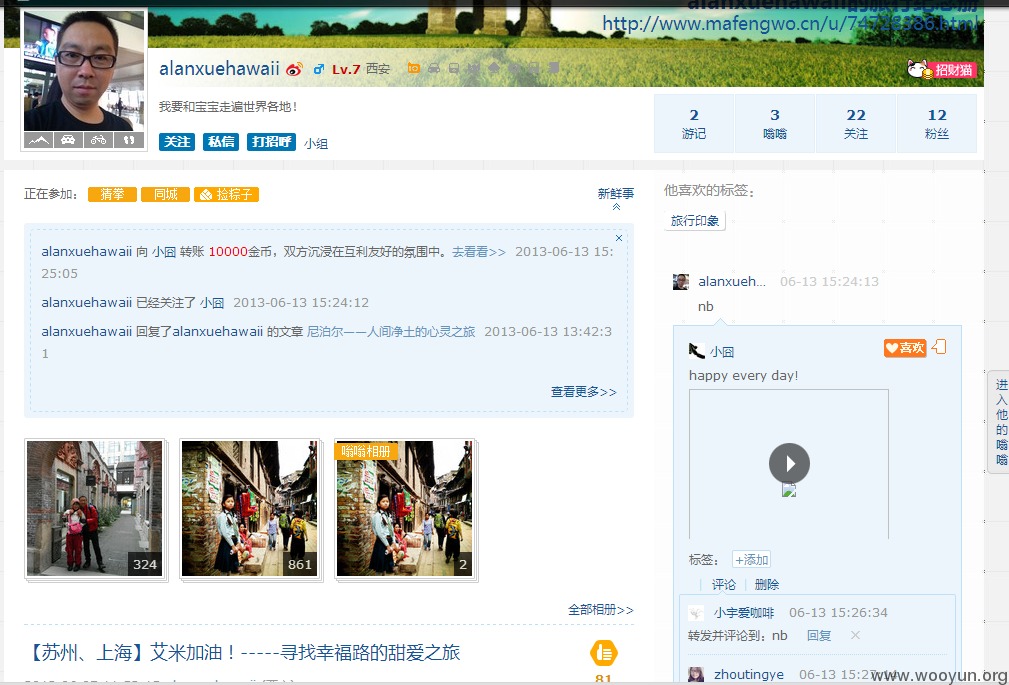Click the zhoutingye commenter name
Viewport: 1009px width, 685px height.
click(x=749, y=674)
